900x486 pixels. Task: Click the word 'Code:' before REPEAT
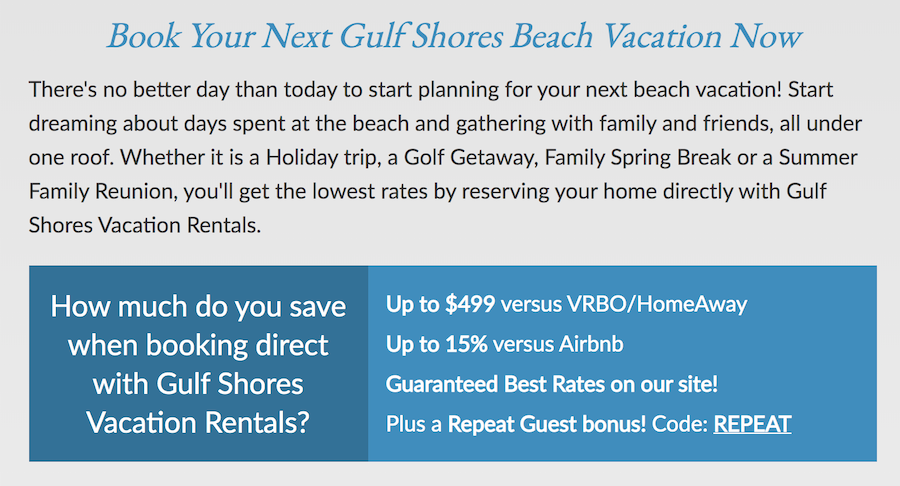point(680,424)
